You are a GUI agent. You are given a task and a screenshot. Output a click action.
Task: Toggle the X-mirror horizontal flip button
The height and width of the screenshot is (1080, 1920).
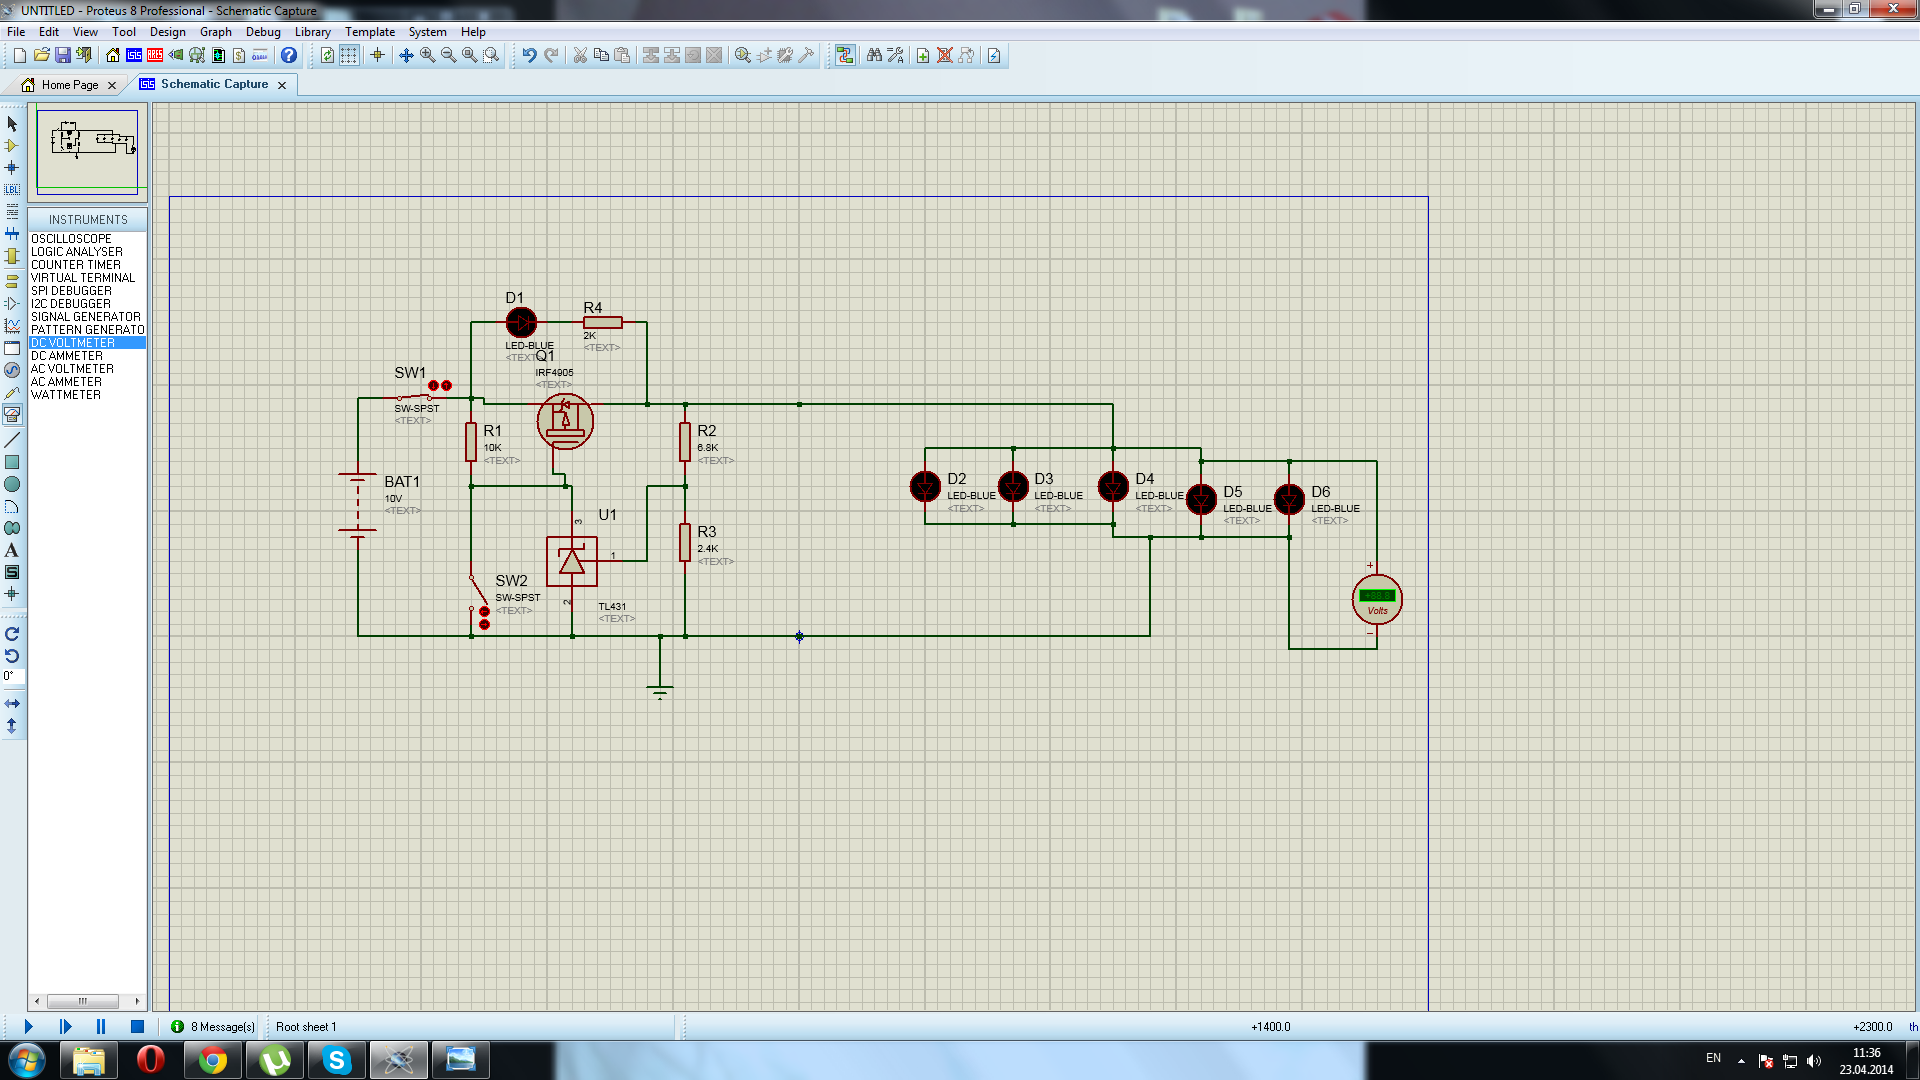(12, 704)
